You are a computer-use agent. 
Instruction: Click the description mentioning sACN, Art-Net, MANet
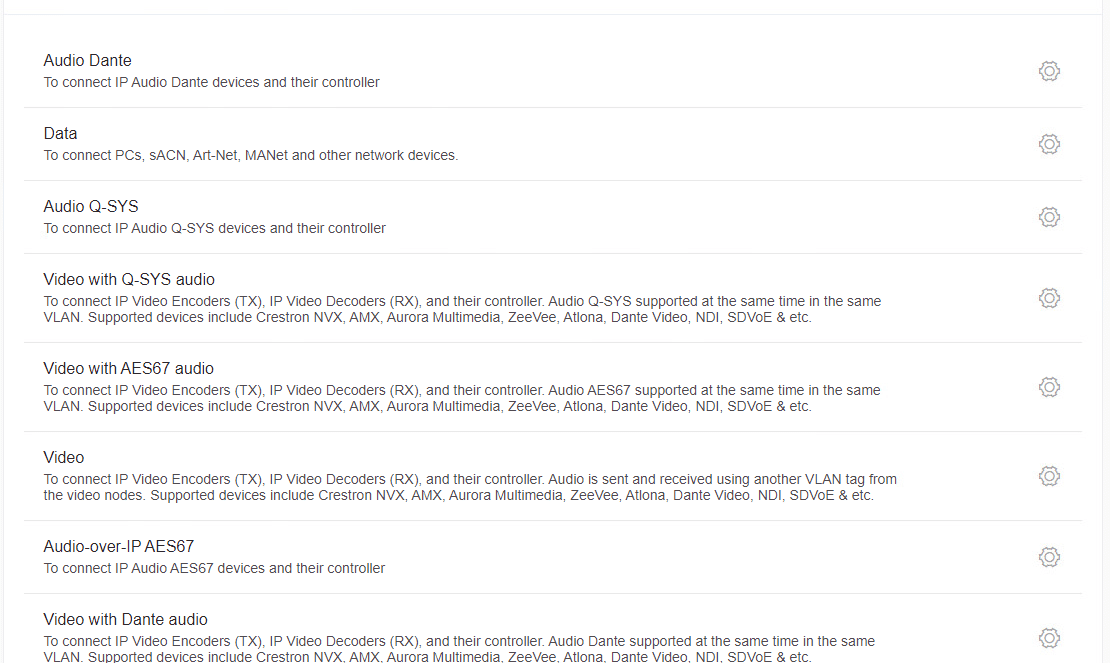251,155
